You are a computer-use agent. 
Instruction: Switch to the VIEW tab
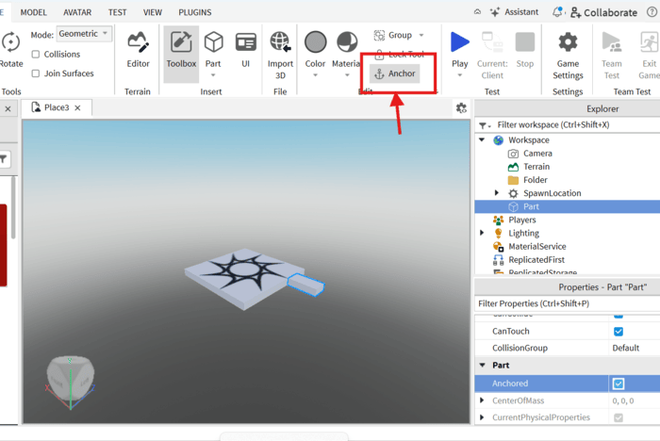point(152,12)
